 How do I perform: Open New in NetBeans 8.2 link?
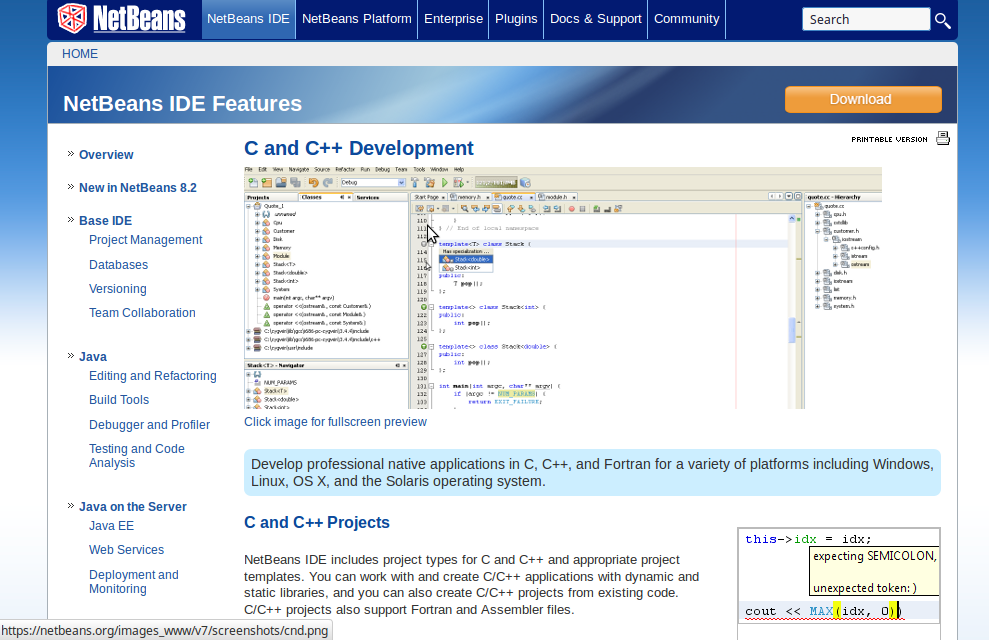point(138,187)
